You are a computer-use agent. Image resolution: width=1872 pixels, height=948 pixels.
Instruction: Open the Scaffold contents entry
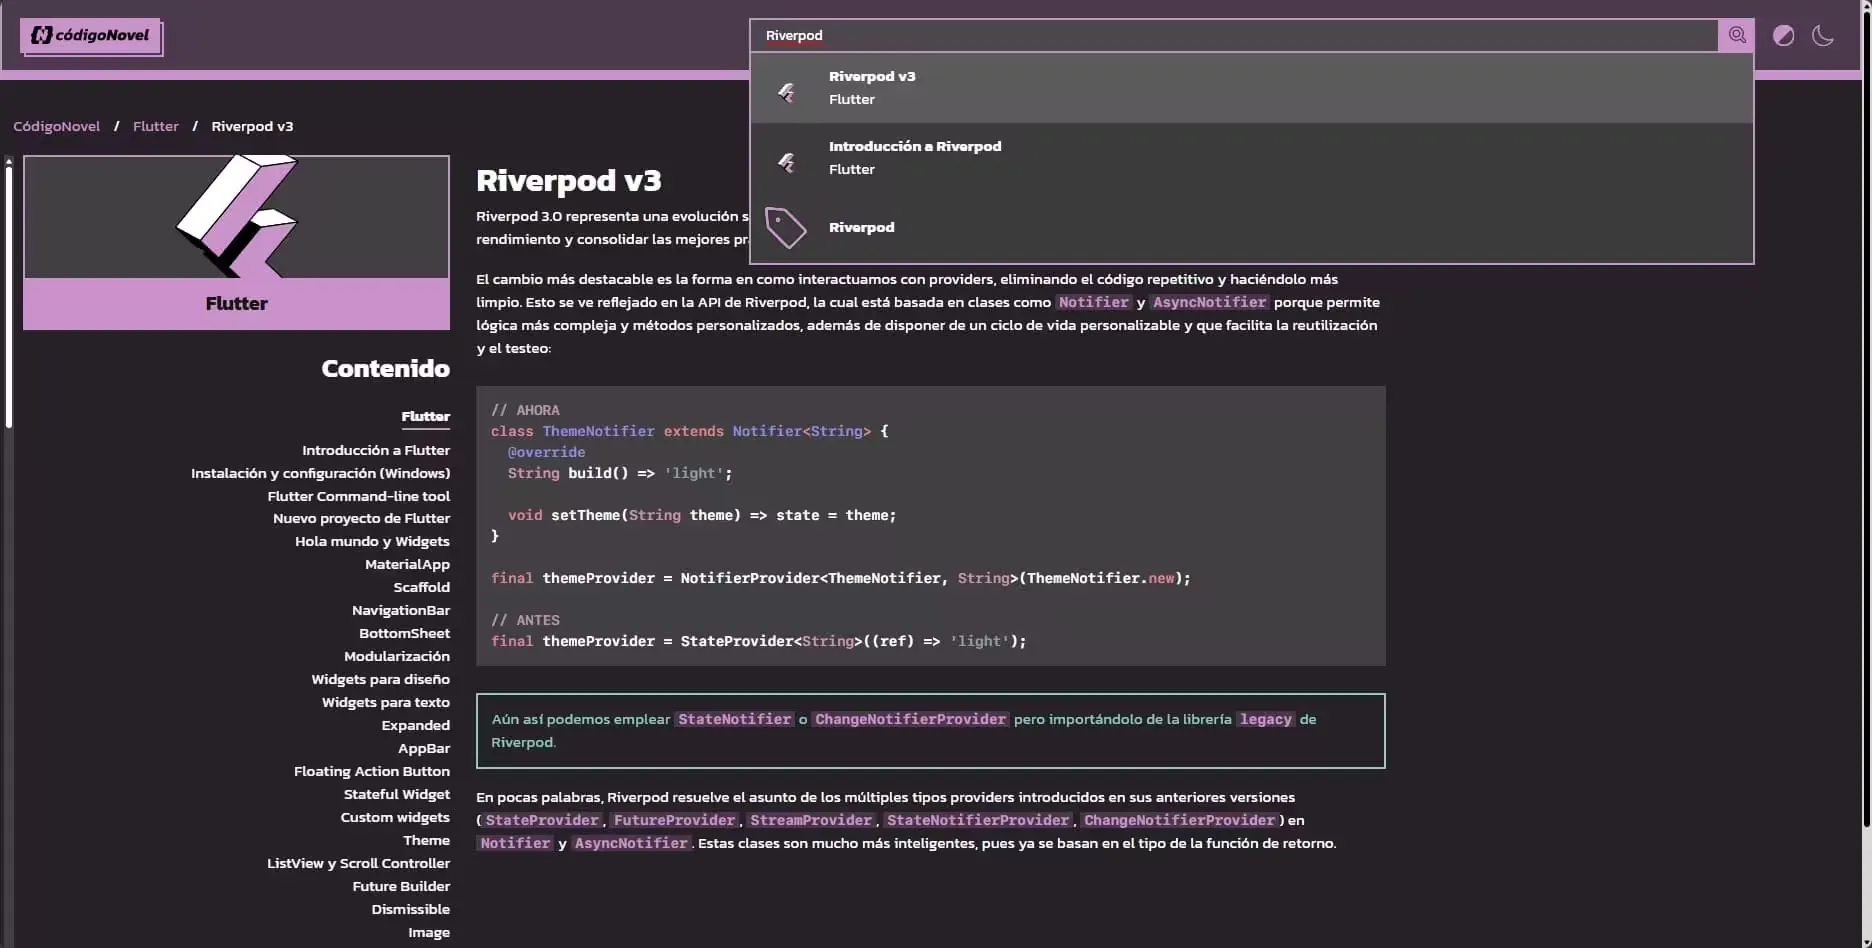421,587
